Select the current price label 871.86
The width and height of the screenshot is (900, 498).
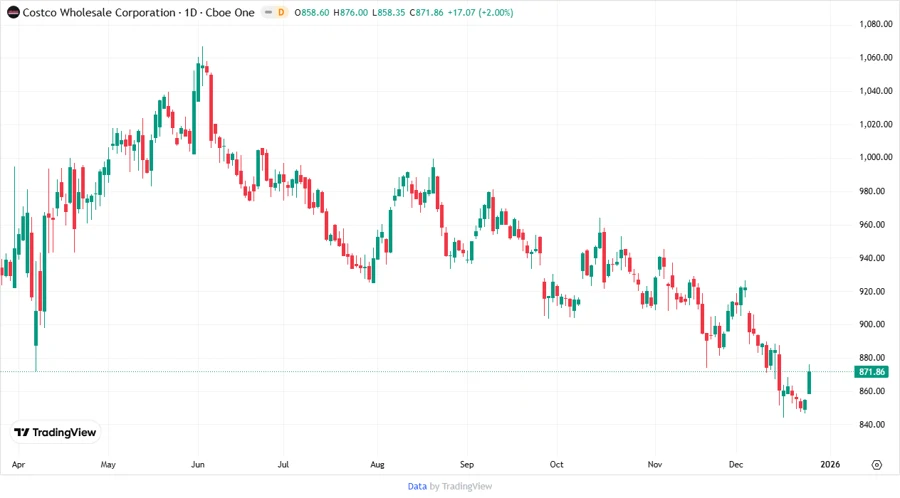coord(871,372)
